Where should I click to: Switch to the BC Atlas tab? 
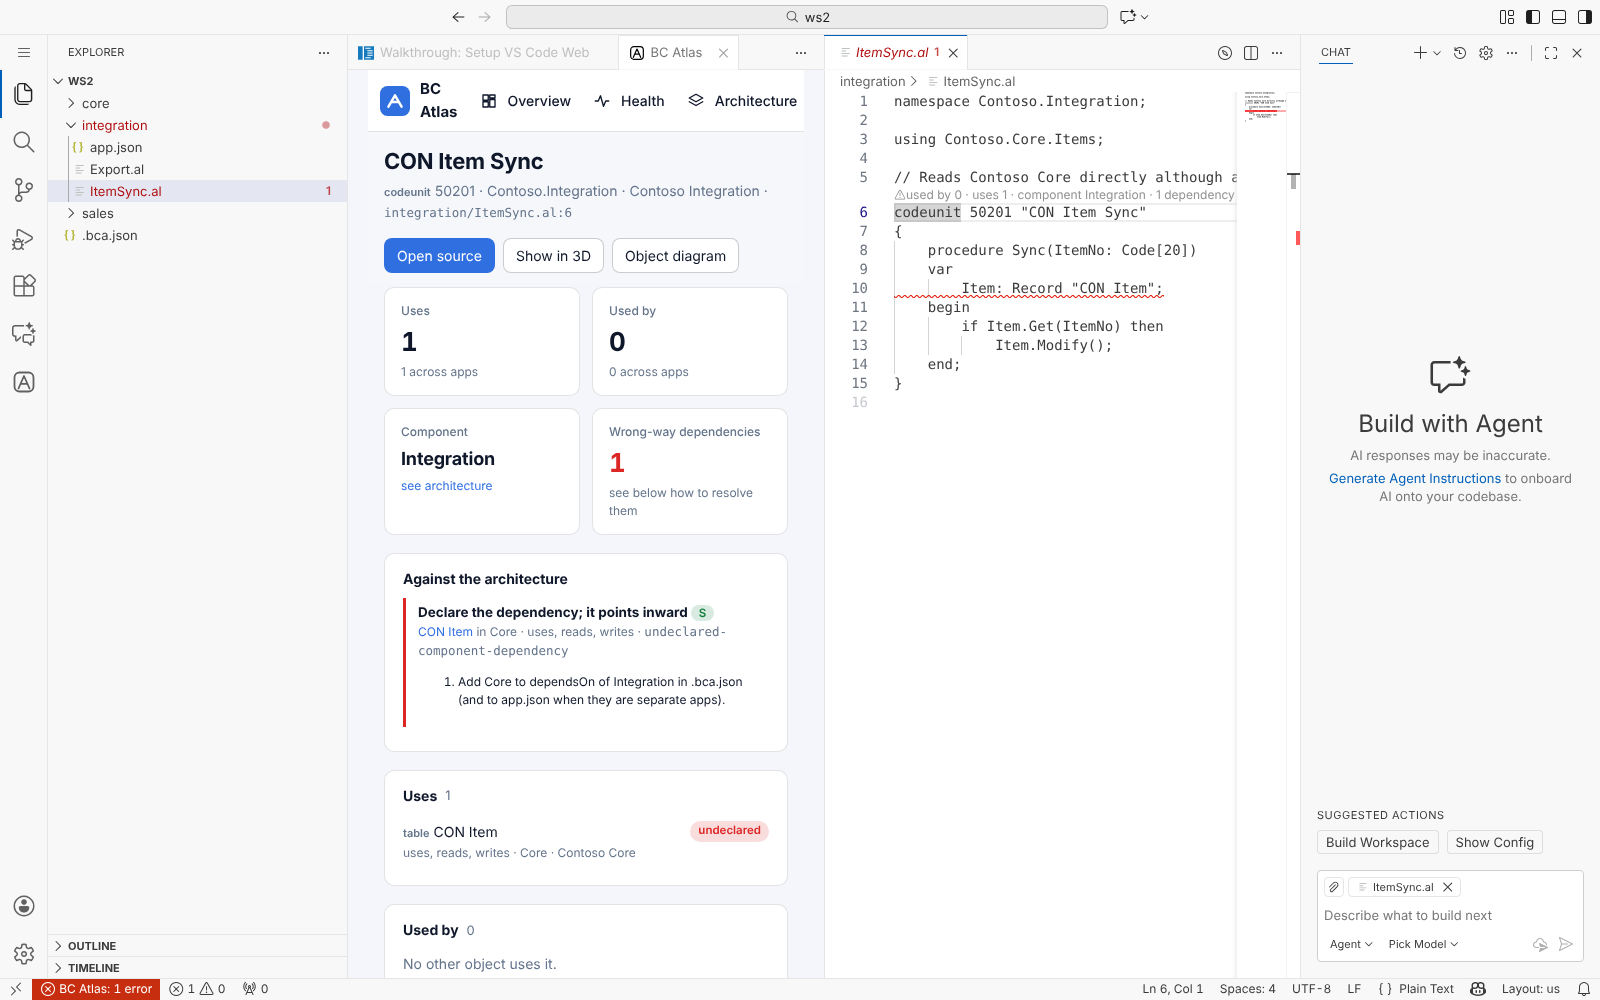[678, 53]
